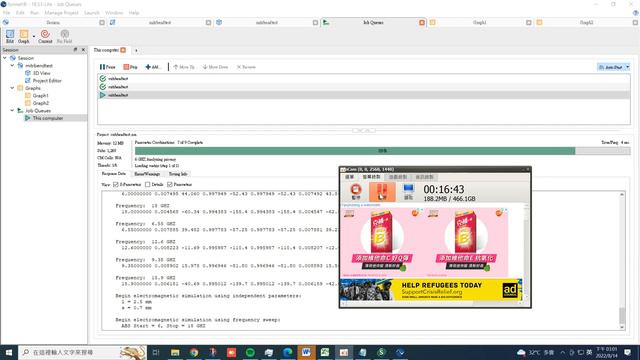Click the Move Down queue button

tap(215, 67)
